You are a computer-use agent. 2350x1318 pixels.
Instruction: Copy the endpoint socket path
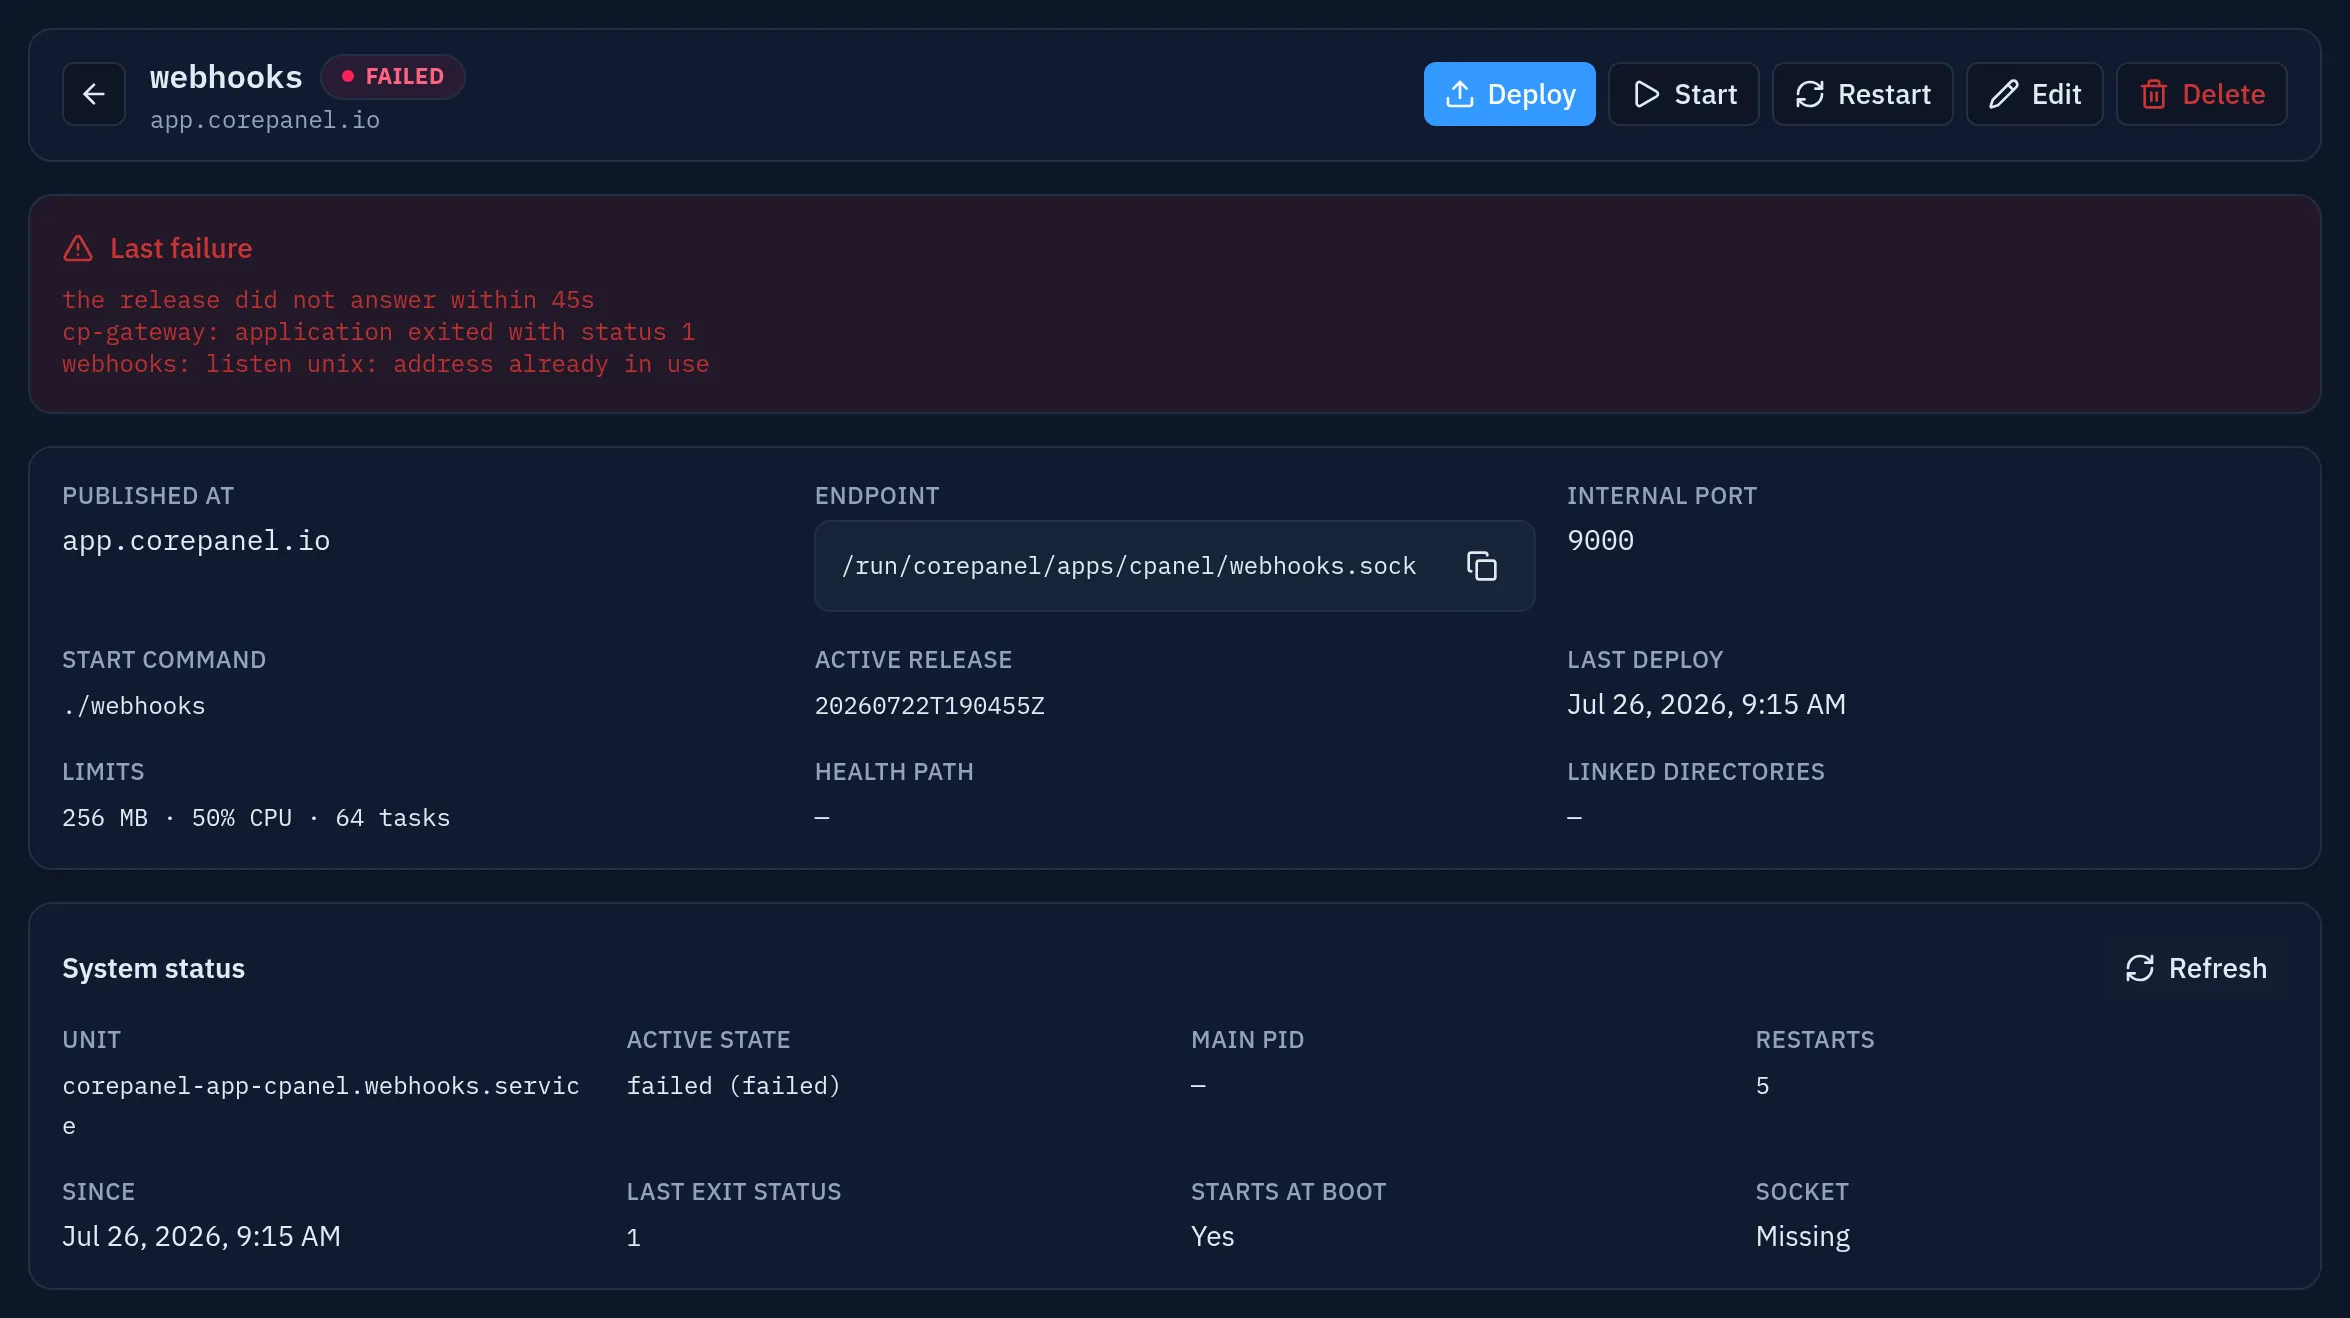coord(1481,566)
